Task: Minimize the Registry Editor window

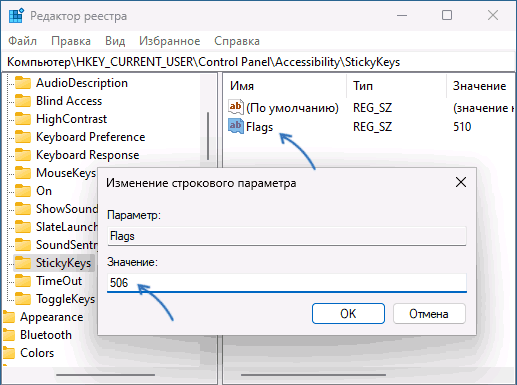Action: click(x=402, y=15)
